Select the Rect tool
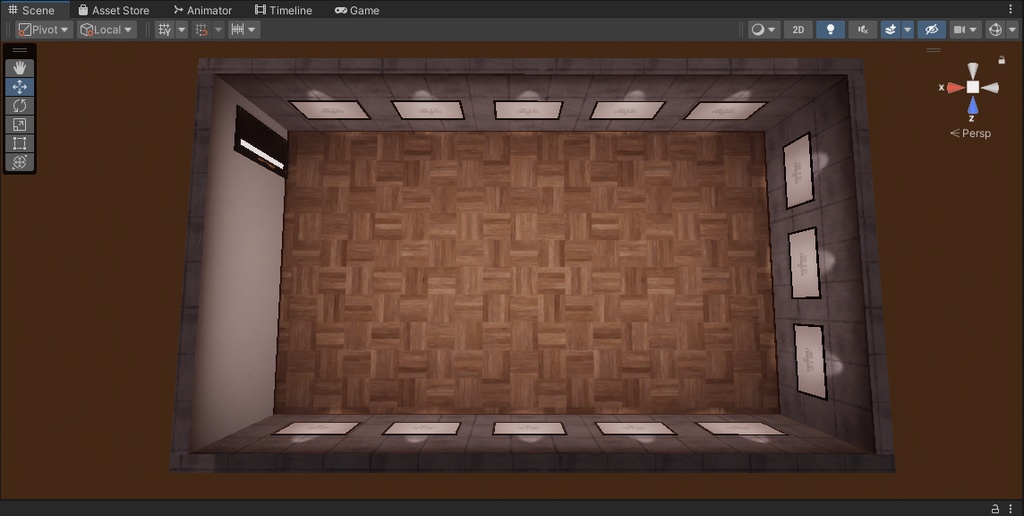 20,144
